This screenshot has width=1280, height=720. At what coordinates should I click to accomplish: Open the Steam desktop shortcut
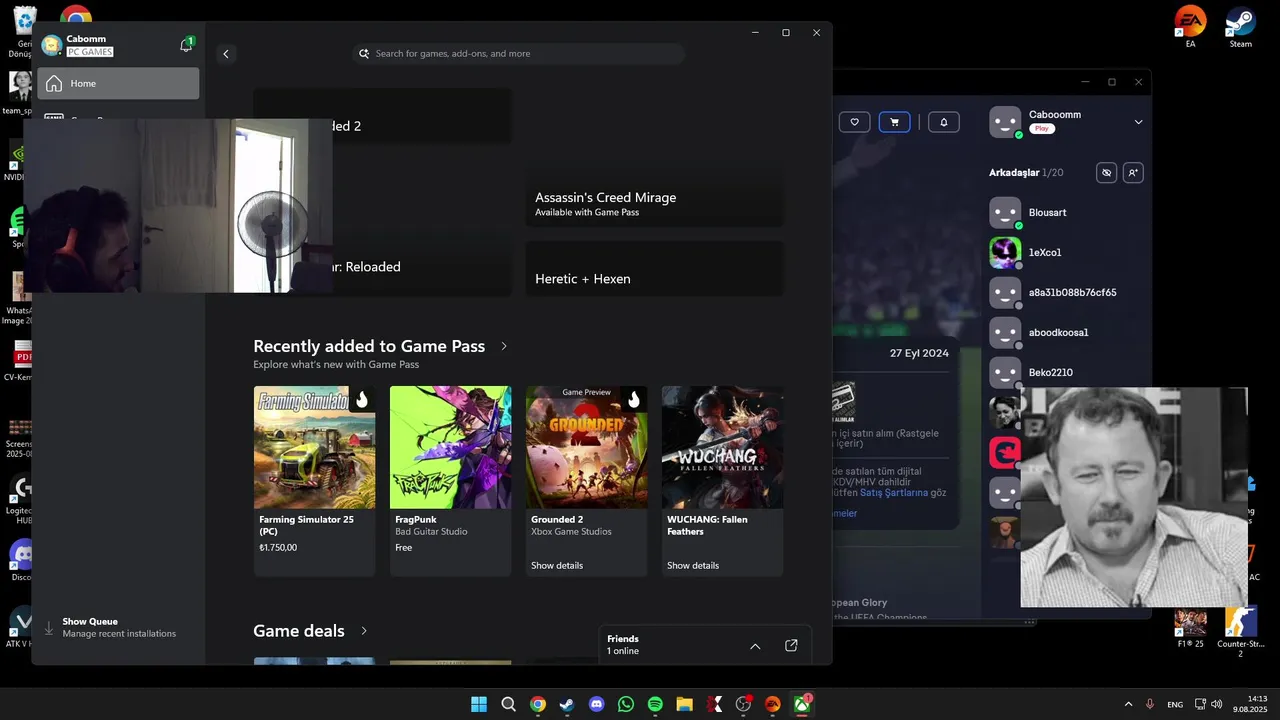coord(1240,27)
